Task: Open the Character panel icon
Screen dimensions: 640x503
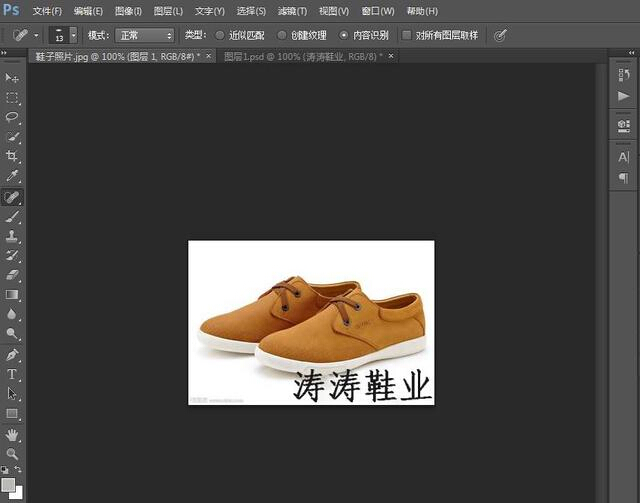Action: 623,157
